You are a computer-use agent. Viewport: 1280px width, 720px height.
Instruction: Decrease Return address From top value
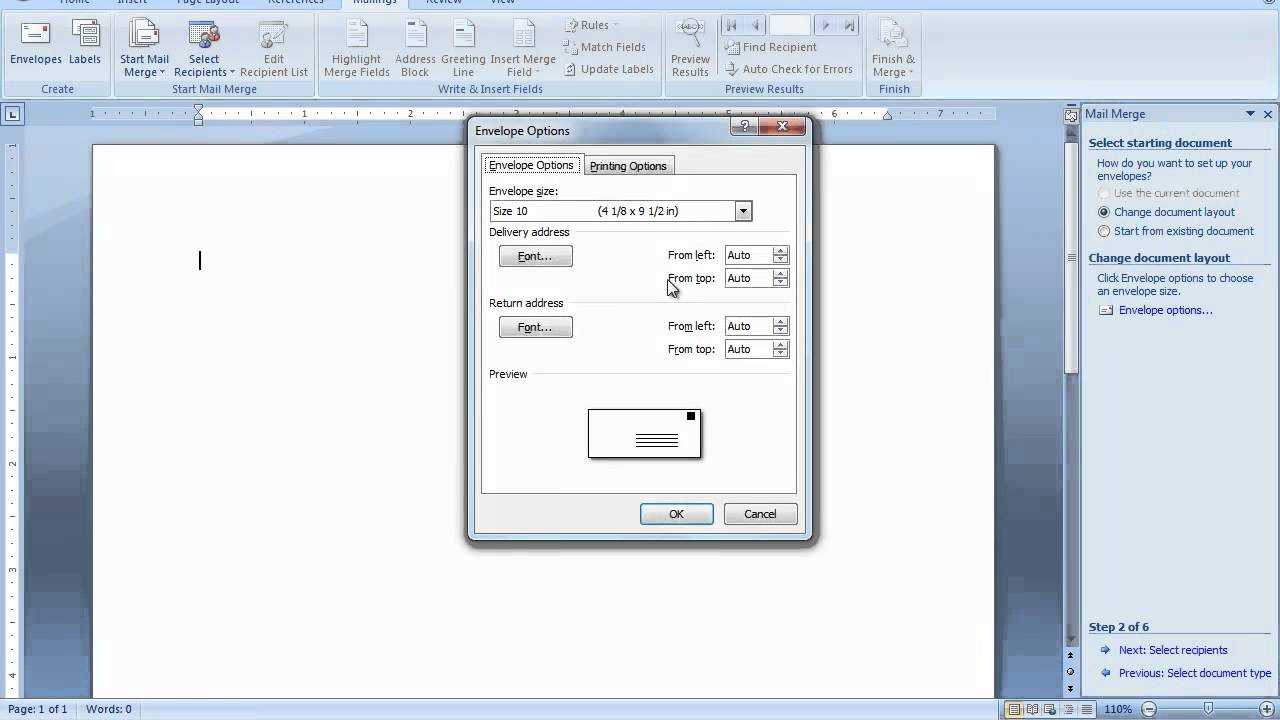(x=780, y=353)
